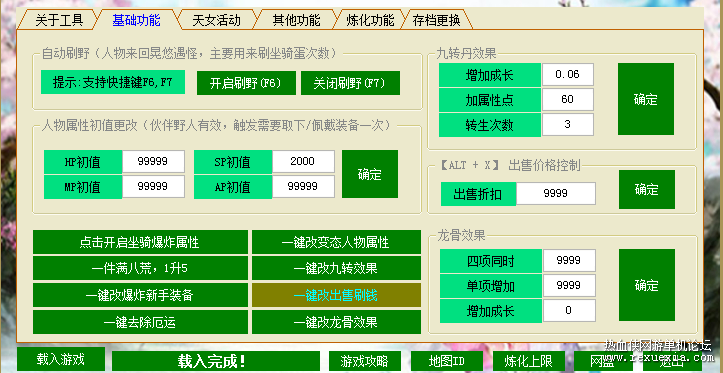
Task: Click the 关闭刷野(F7) button
Action: pos(350,83)
